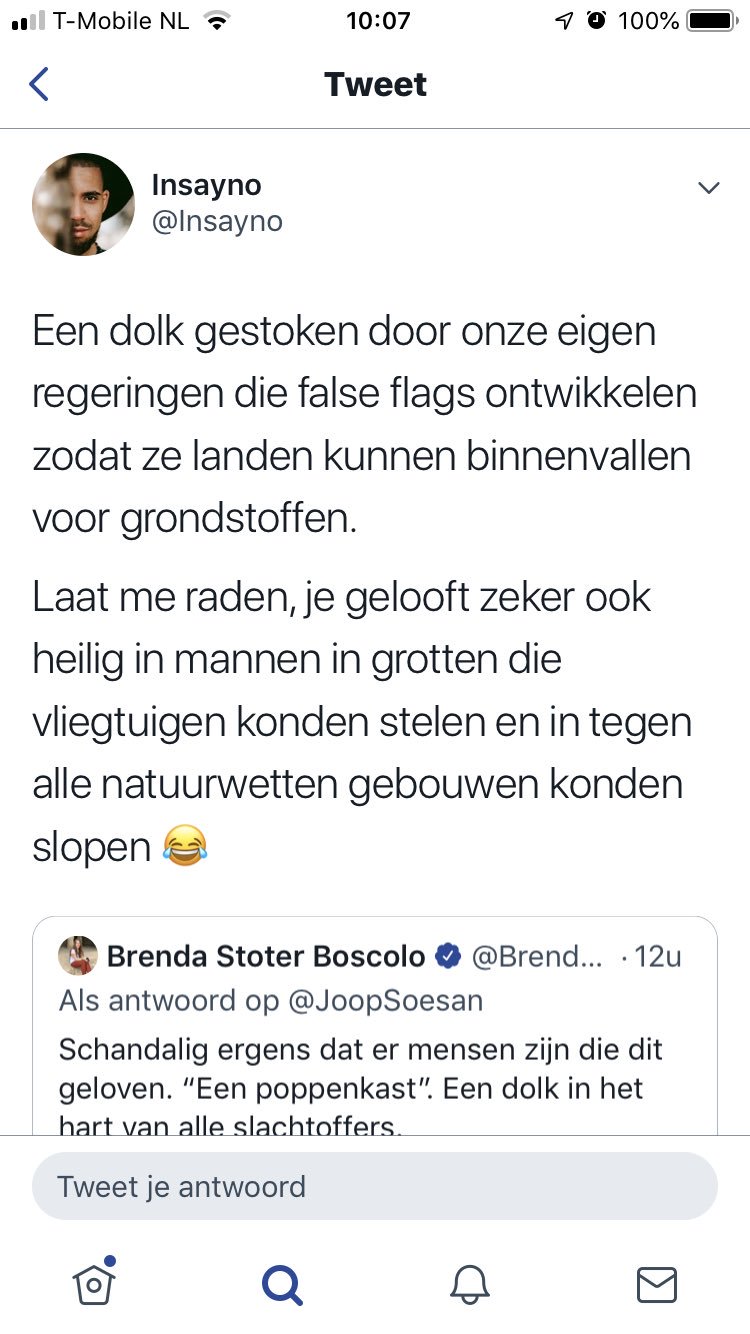750x1334 pixels.
Task: Tap the verified badge next to Brenda
Action: tap(447, 957)
